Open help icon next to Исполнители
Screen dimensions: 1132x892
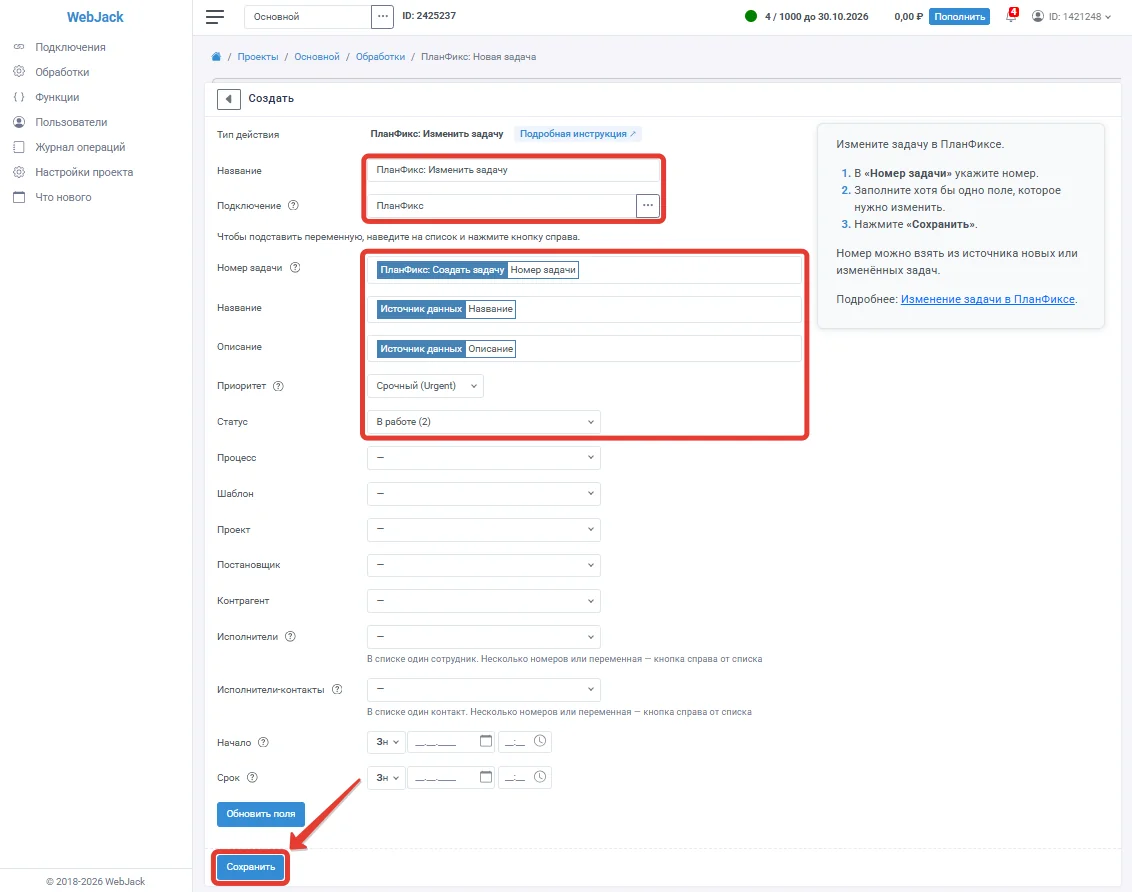[290, 637]
